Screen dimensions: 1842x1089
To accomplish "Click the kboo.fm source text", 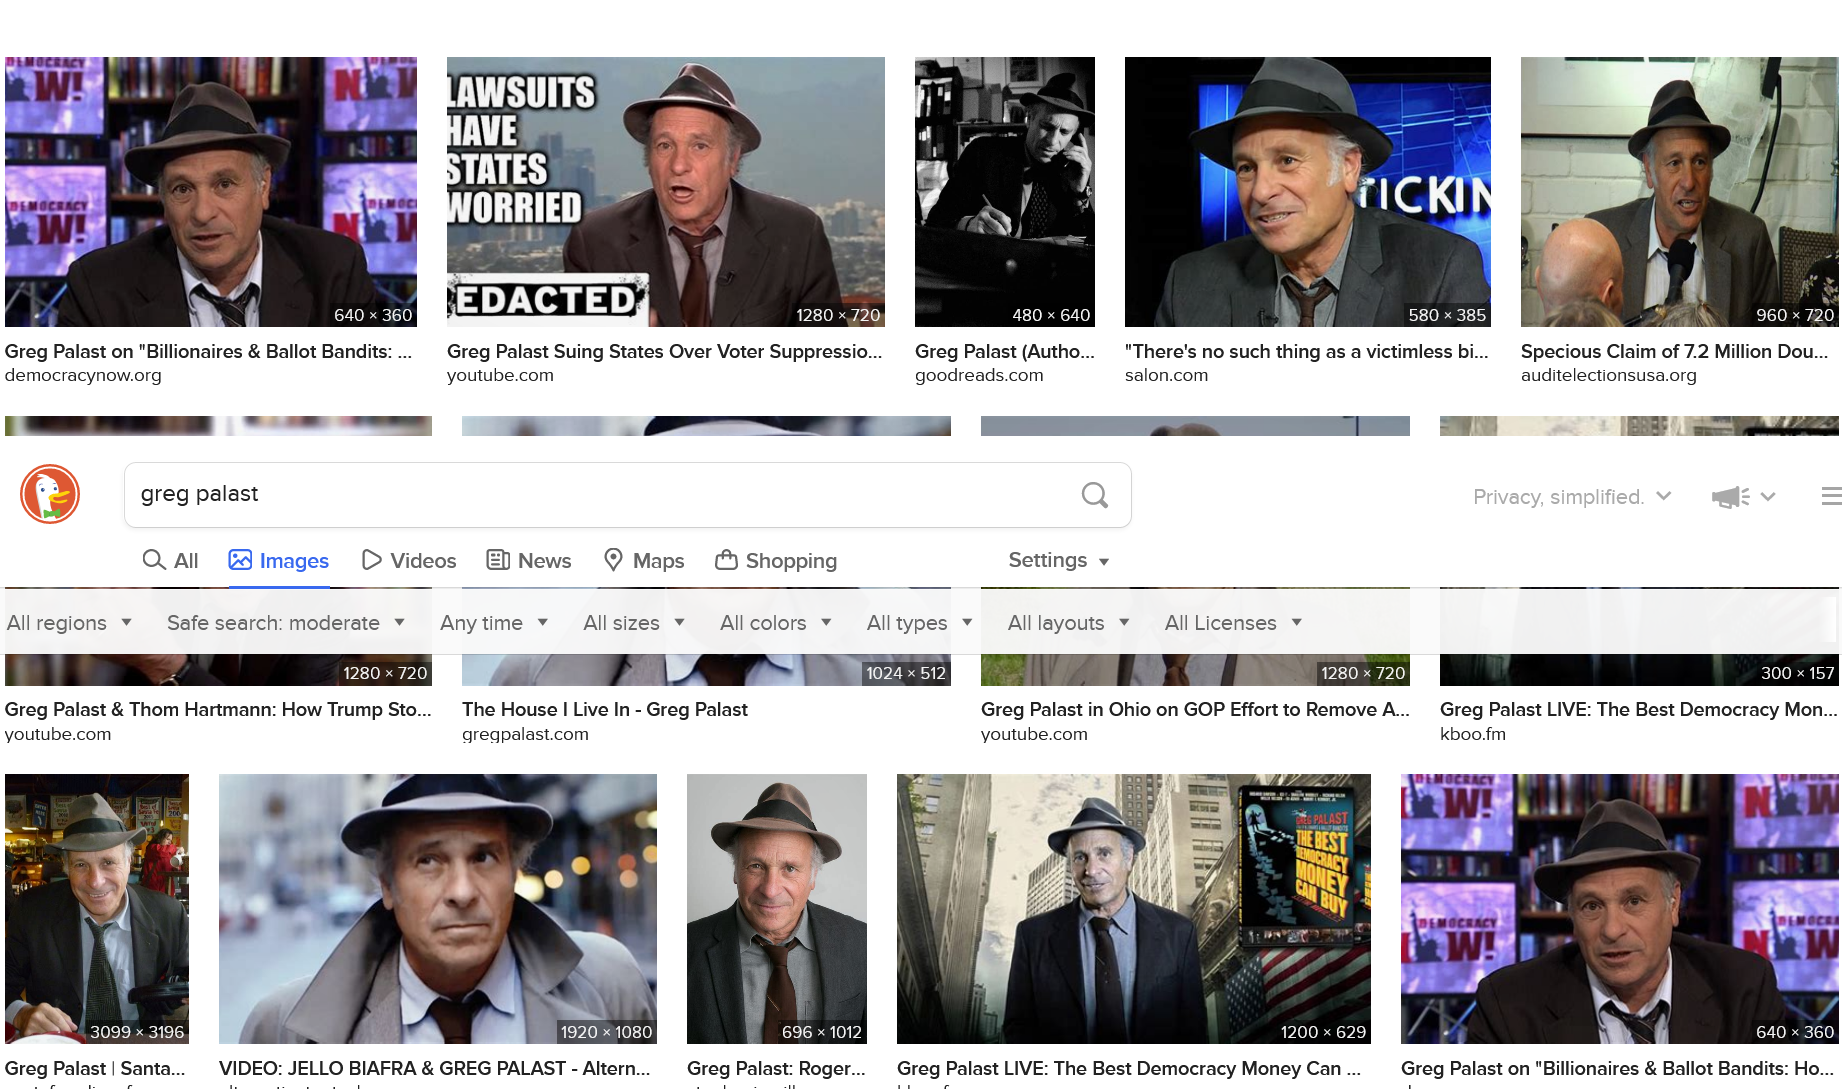I will tap(1473, 734).
